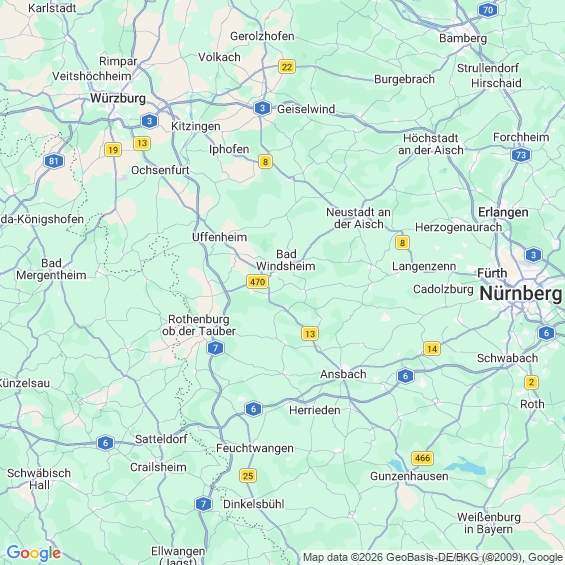Select the Erlangen city label
Image resolution: width=565 pixels, height=565 pixels.
[503, 212]
